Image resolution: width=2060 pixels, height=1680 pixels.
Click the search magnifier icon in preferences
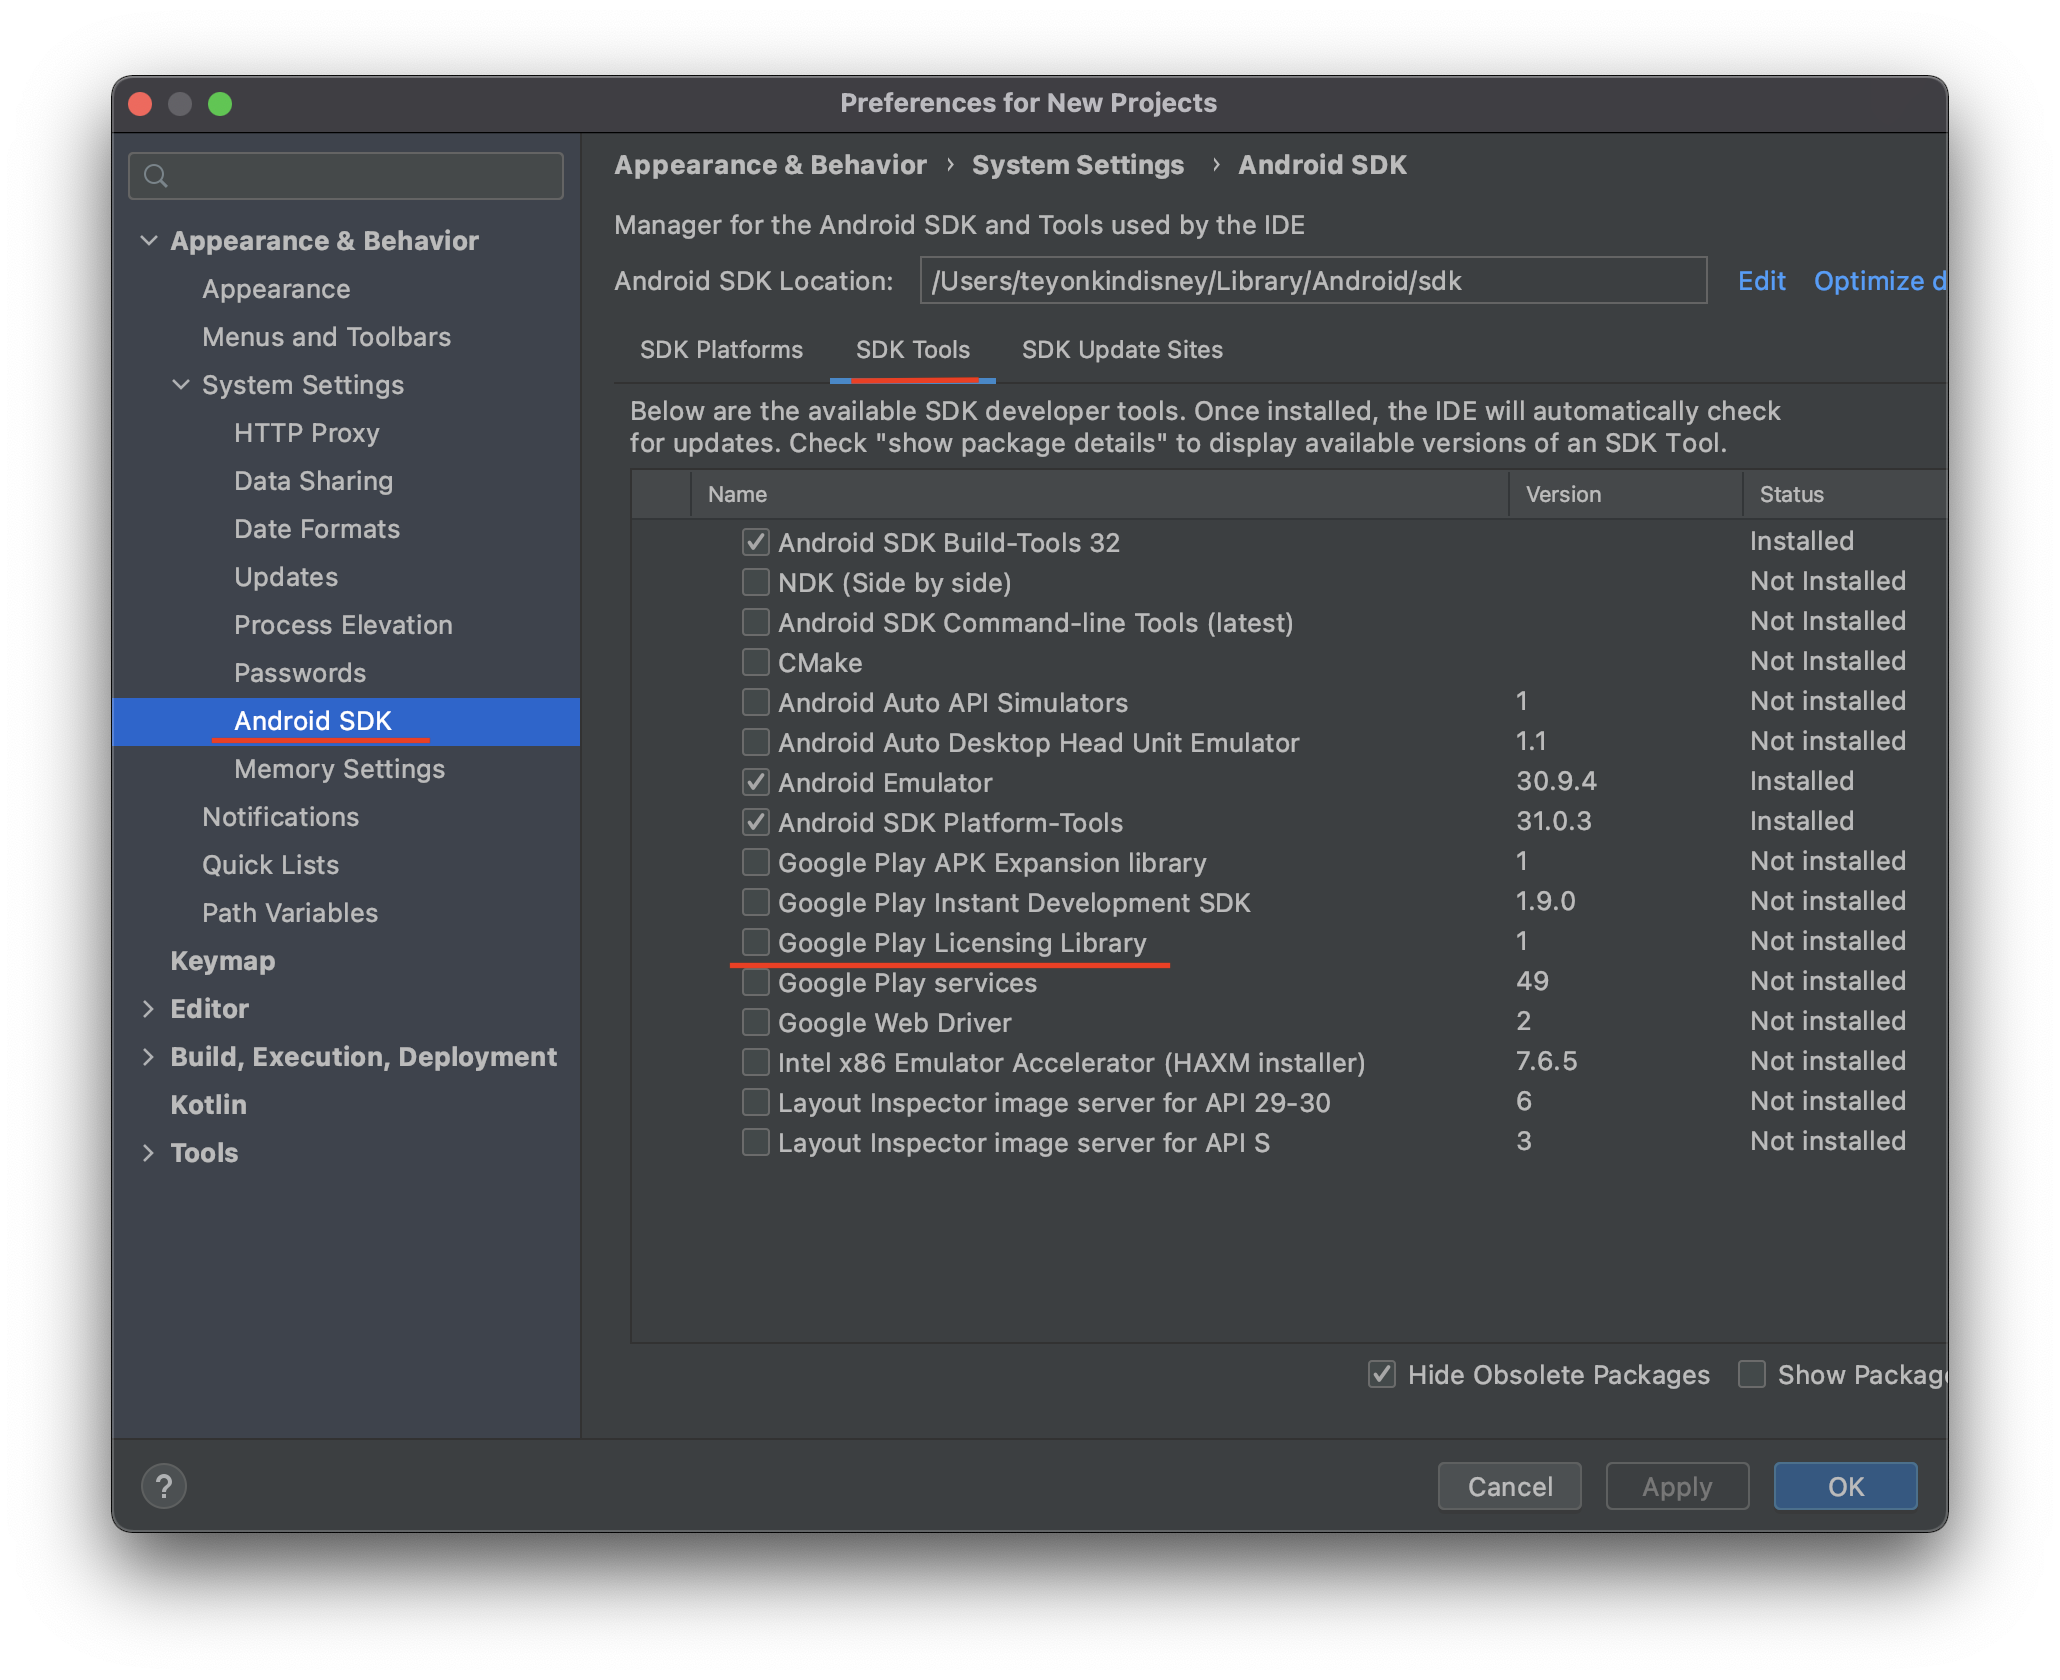coord(155,176)
